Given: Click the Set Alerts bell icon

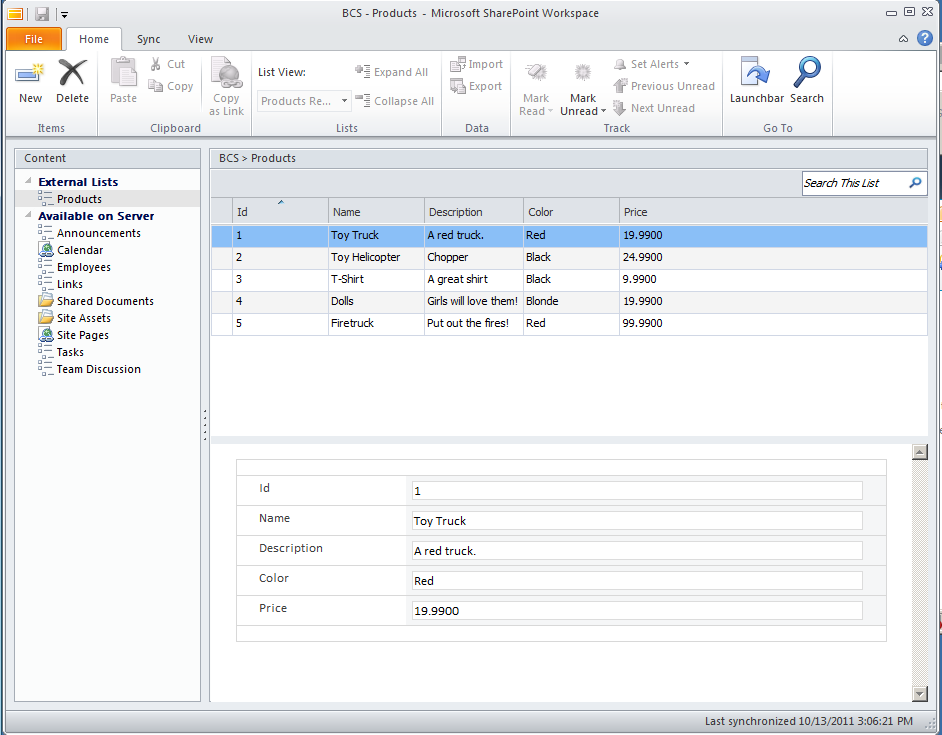Looking at the screenshot, I should (620, 64).
